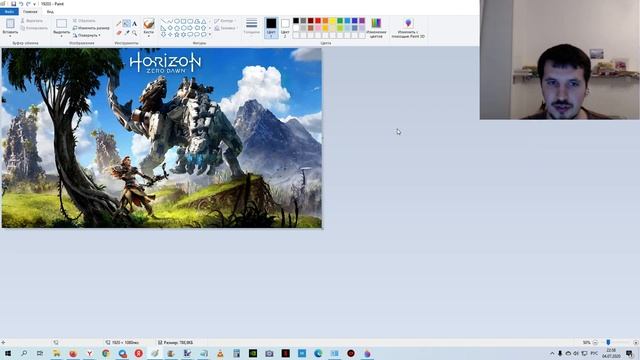Open Task View on the taskbar
Screen dimensions: 640x360
pyautogui.click(x=40, y=353)
